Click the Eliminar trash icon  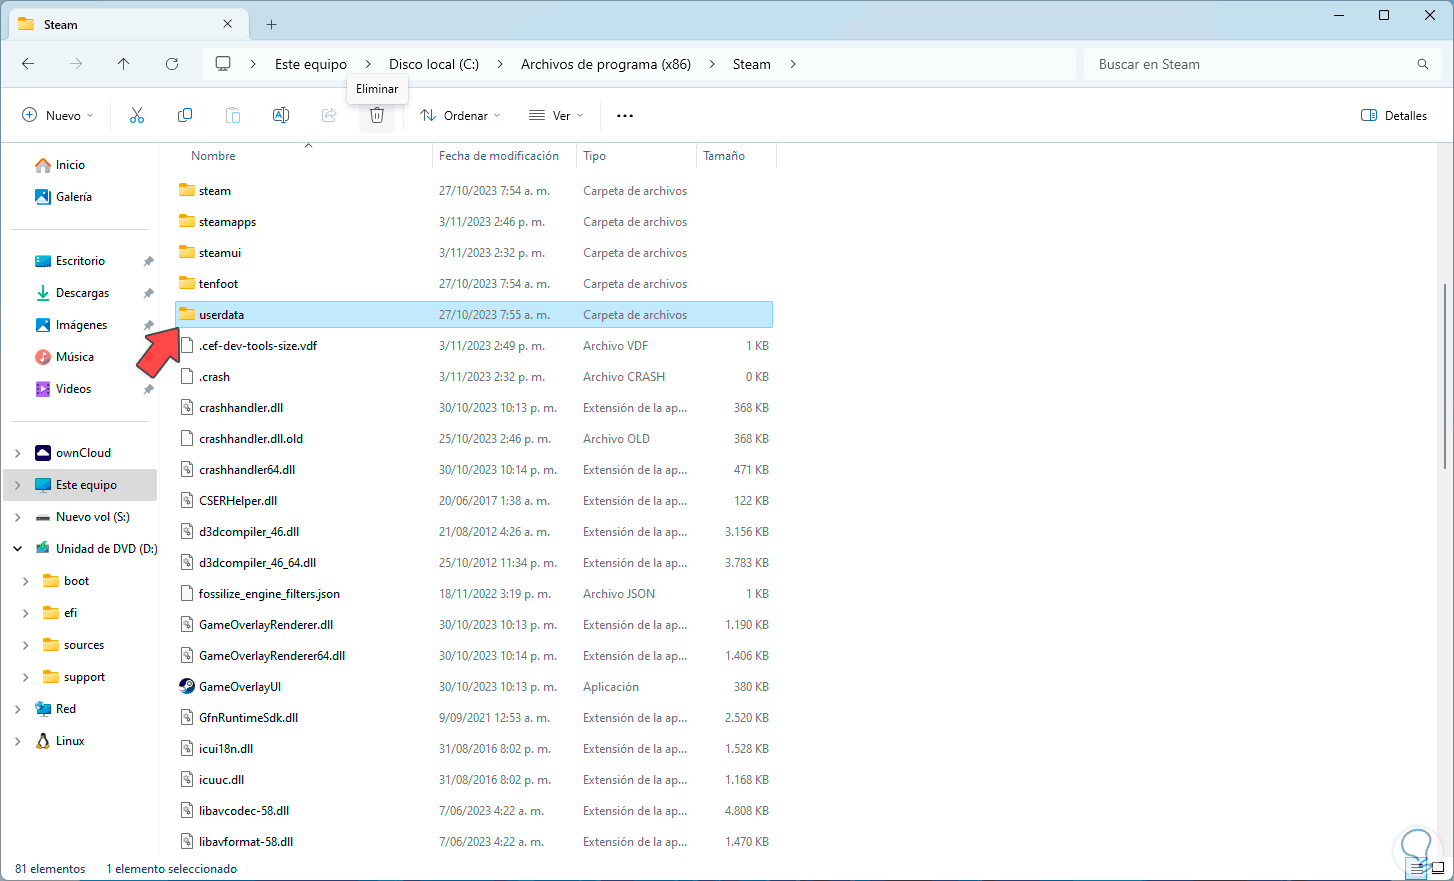point(377,116)
